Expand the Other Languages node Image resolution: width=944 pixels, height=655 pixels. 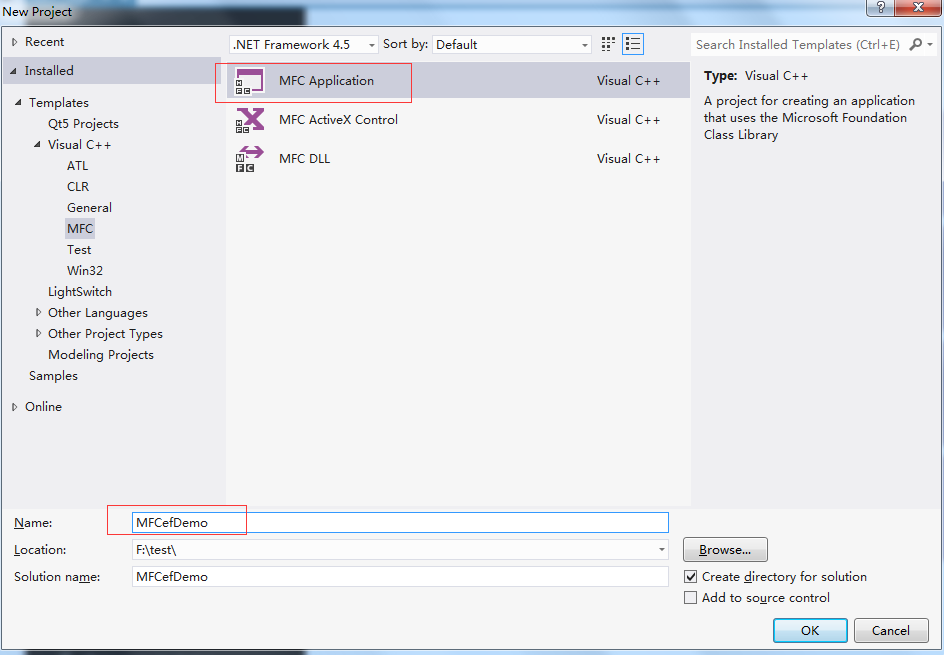coord(39,312)
